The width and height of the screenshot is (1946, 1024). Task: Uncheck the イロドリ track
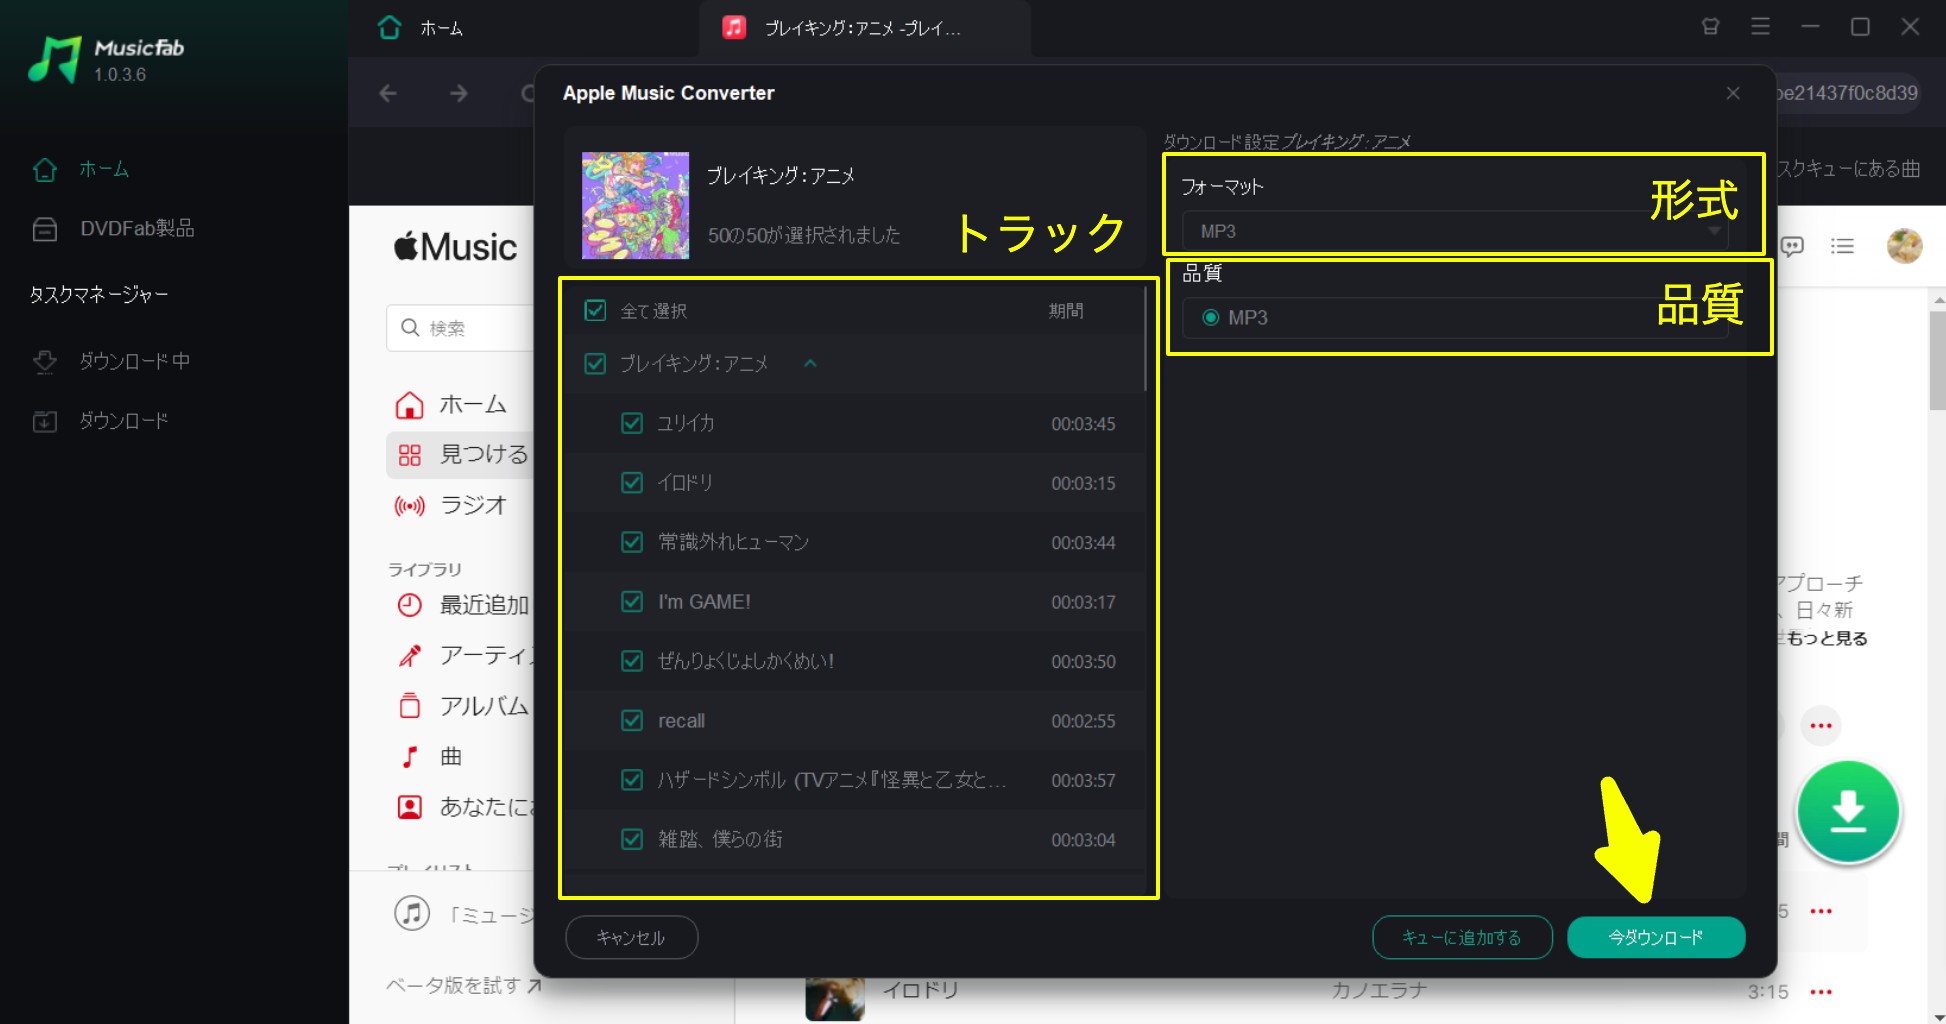tap(632, 483)
